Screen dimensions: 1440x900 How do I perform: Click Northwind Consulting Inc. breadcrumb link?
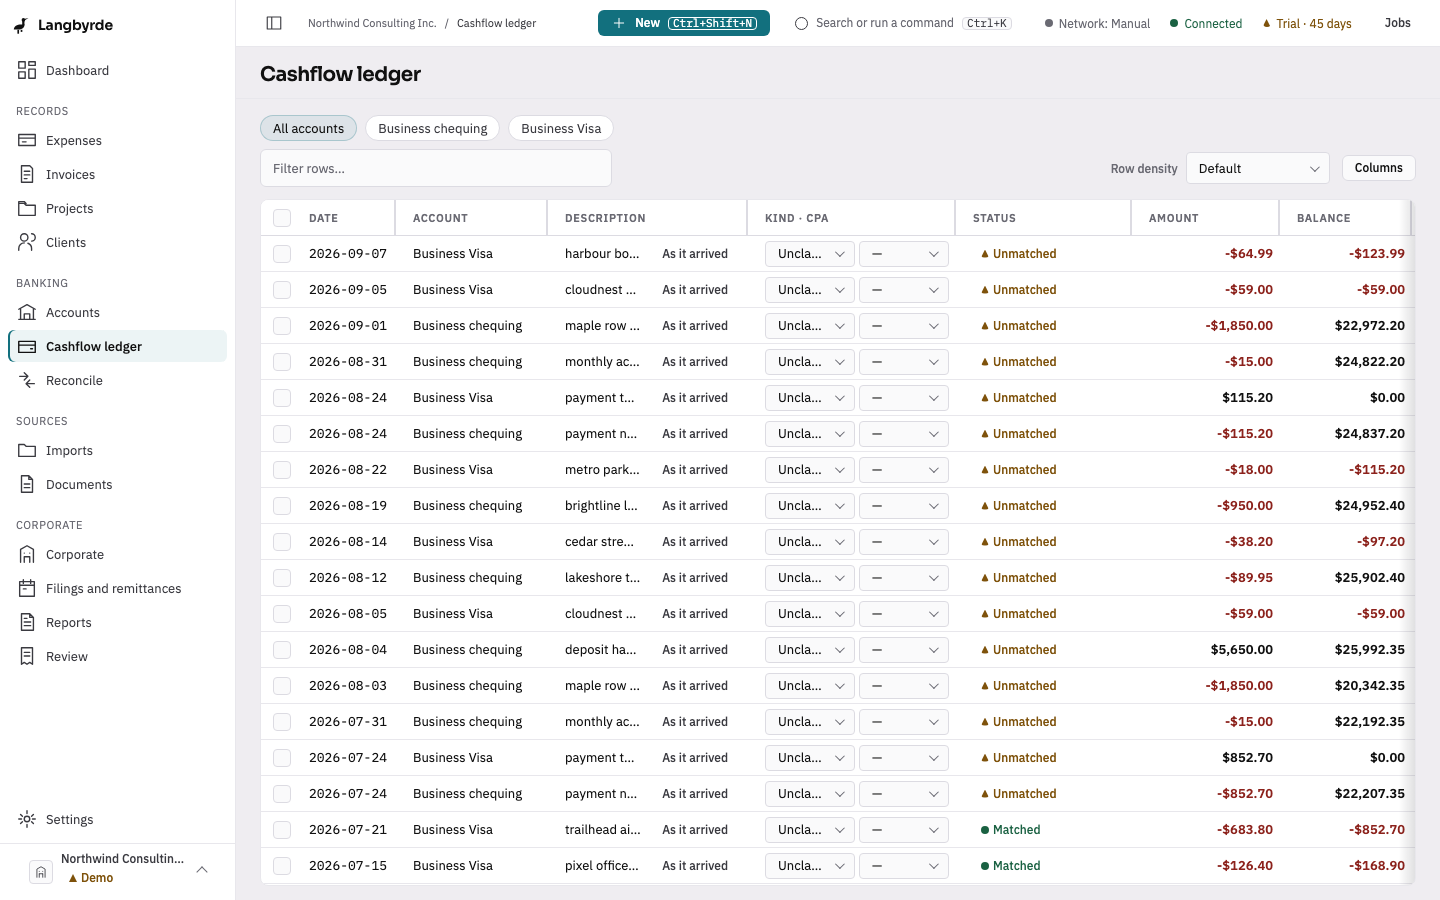tap(372, 23)
